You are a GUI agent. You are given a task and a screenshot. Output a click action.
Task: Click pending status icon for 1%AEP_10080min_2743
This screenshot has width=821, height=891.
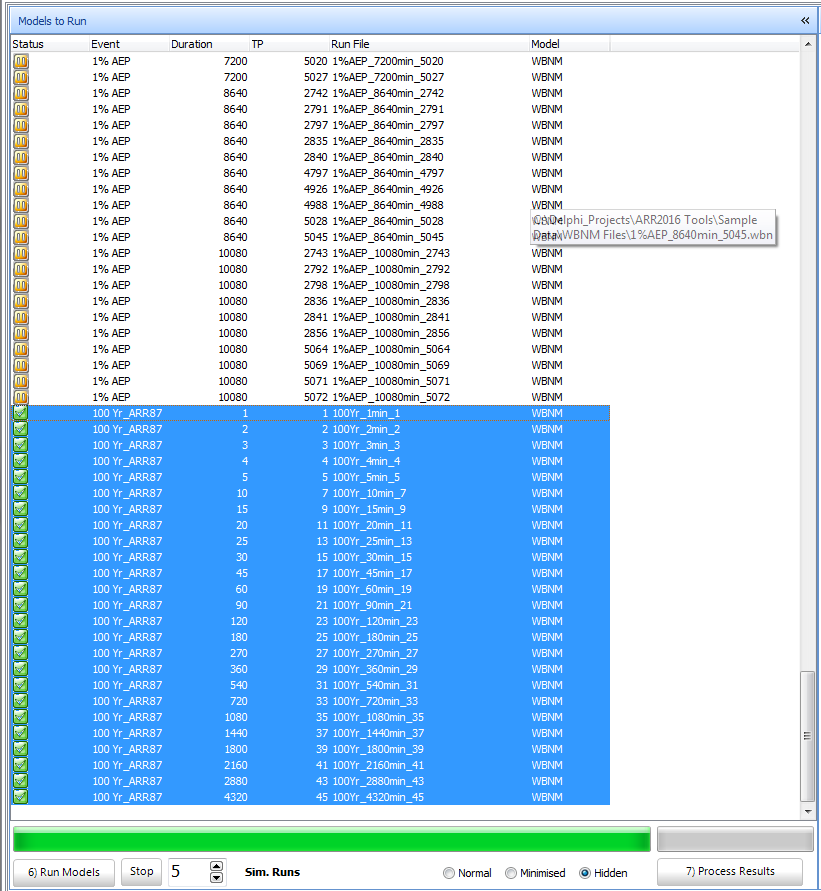20,253
